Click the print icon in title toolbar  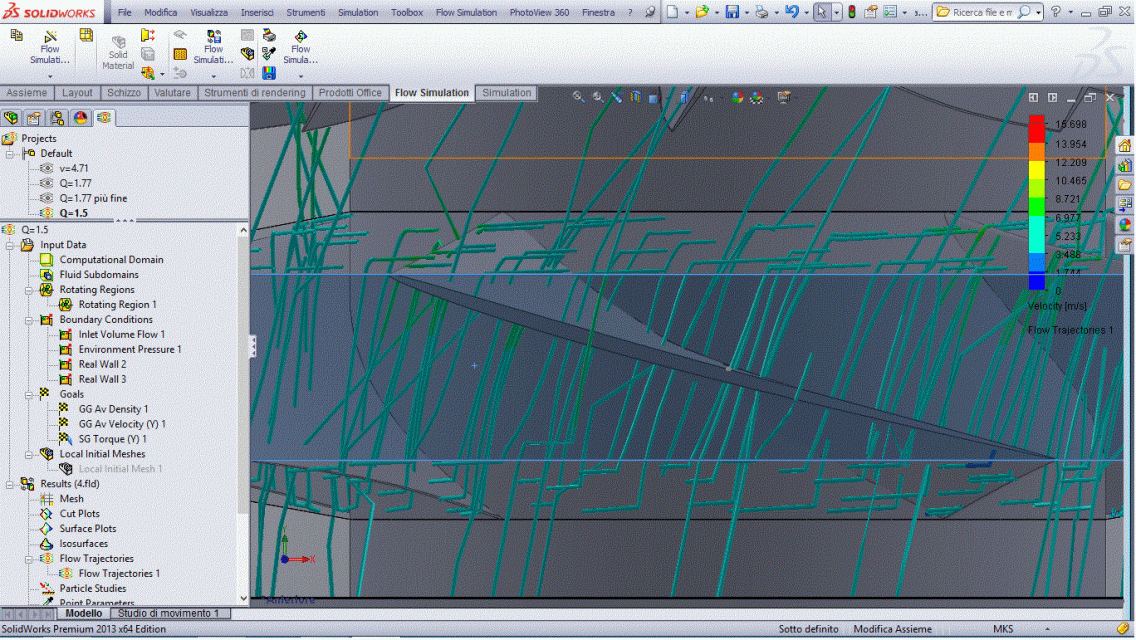pyautogui.click(x=761, y=12)
